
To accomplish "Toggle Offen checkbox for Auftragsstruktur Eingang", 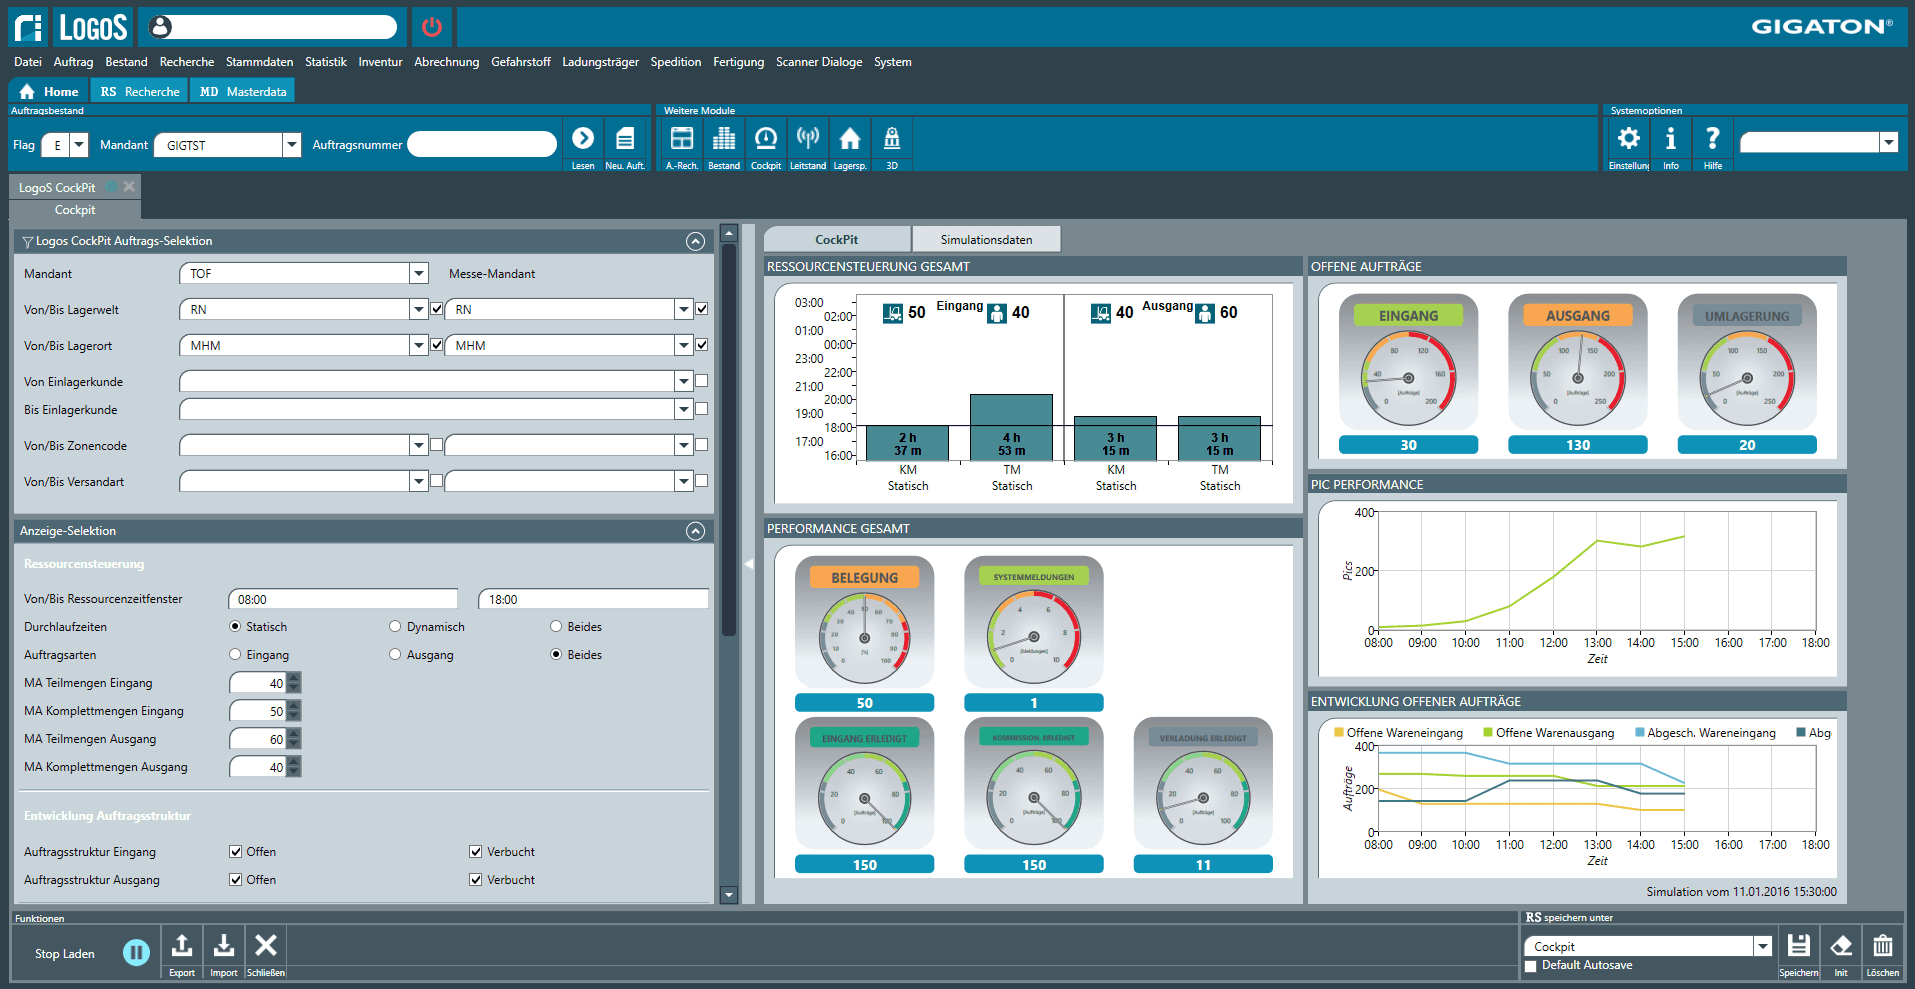I will point(236,852).
